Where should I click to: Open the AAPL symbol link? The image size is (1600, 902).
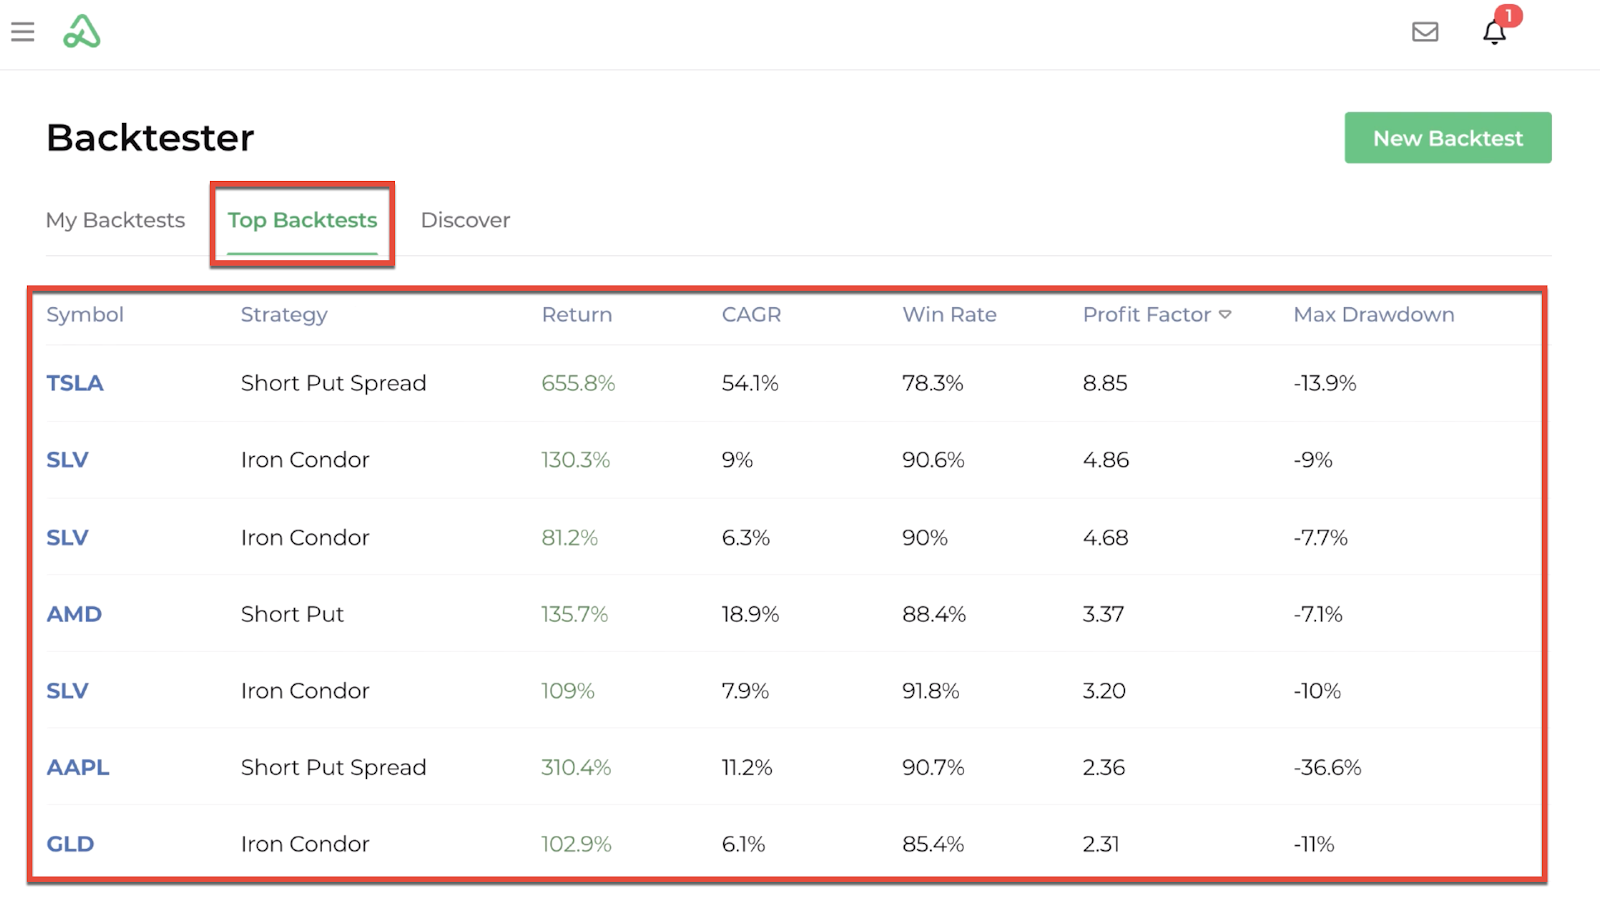point(78,767)
